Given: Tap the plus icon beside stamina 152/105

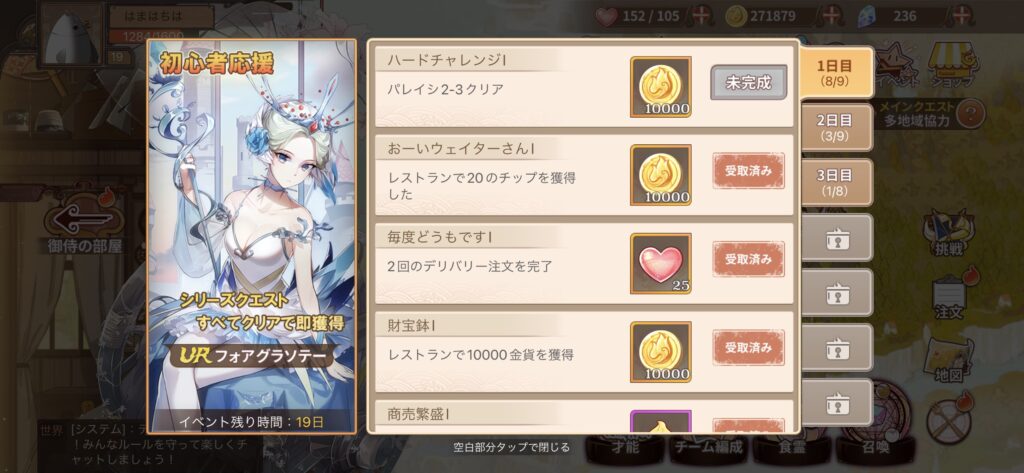Looking at the screenshot, I should pyautogui.click(x=701, y=16).
